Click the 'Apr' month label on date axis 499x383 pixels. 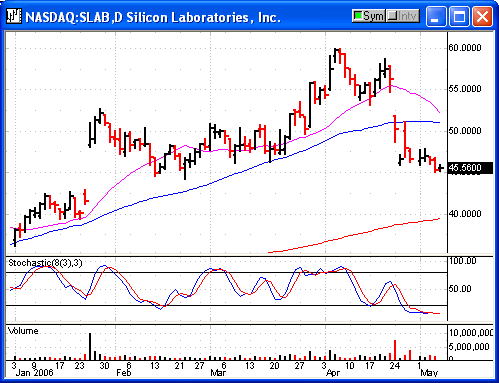333,373
